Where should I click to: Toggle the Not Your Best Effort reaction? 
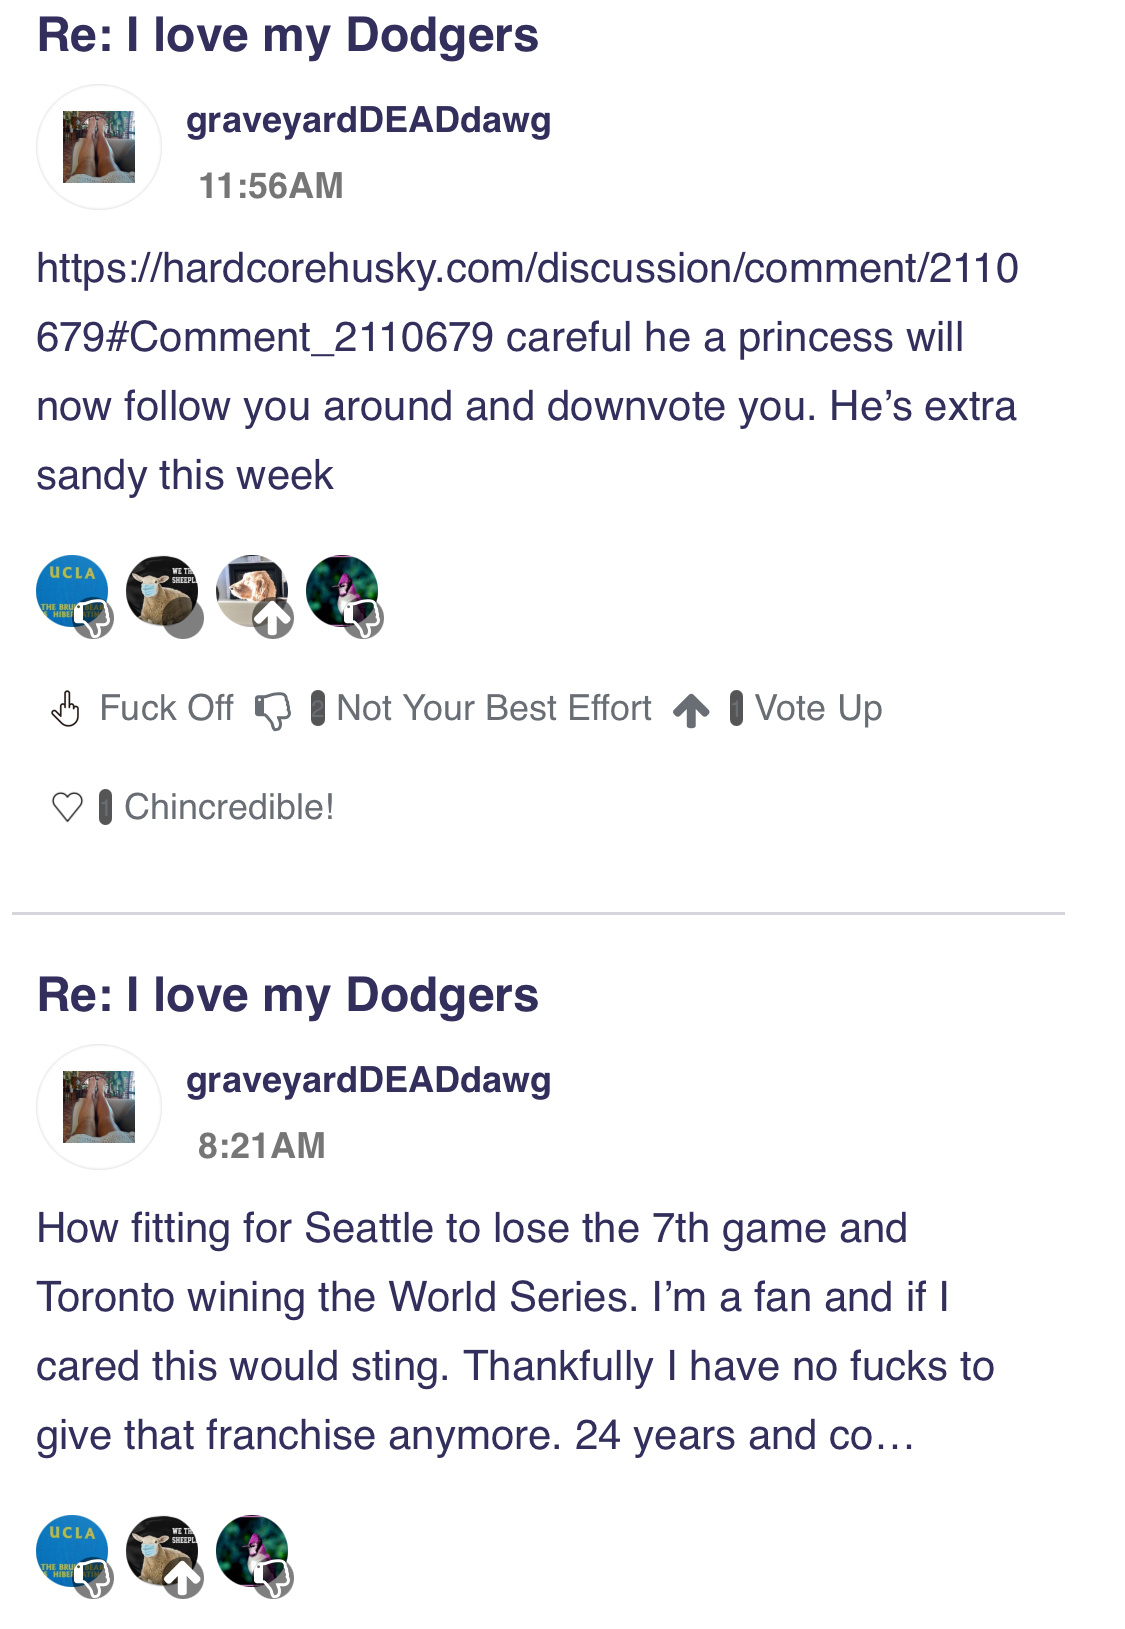493,709
